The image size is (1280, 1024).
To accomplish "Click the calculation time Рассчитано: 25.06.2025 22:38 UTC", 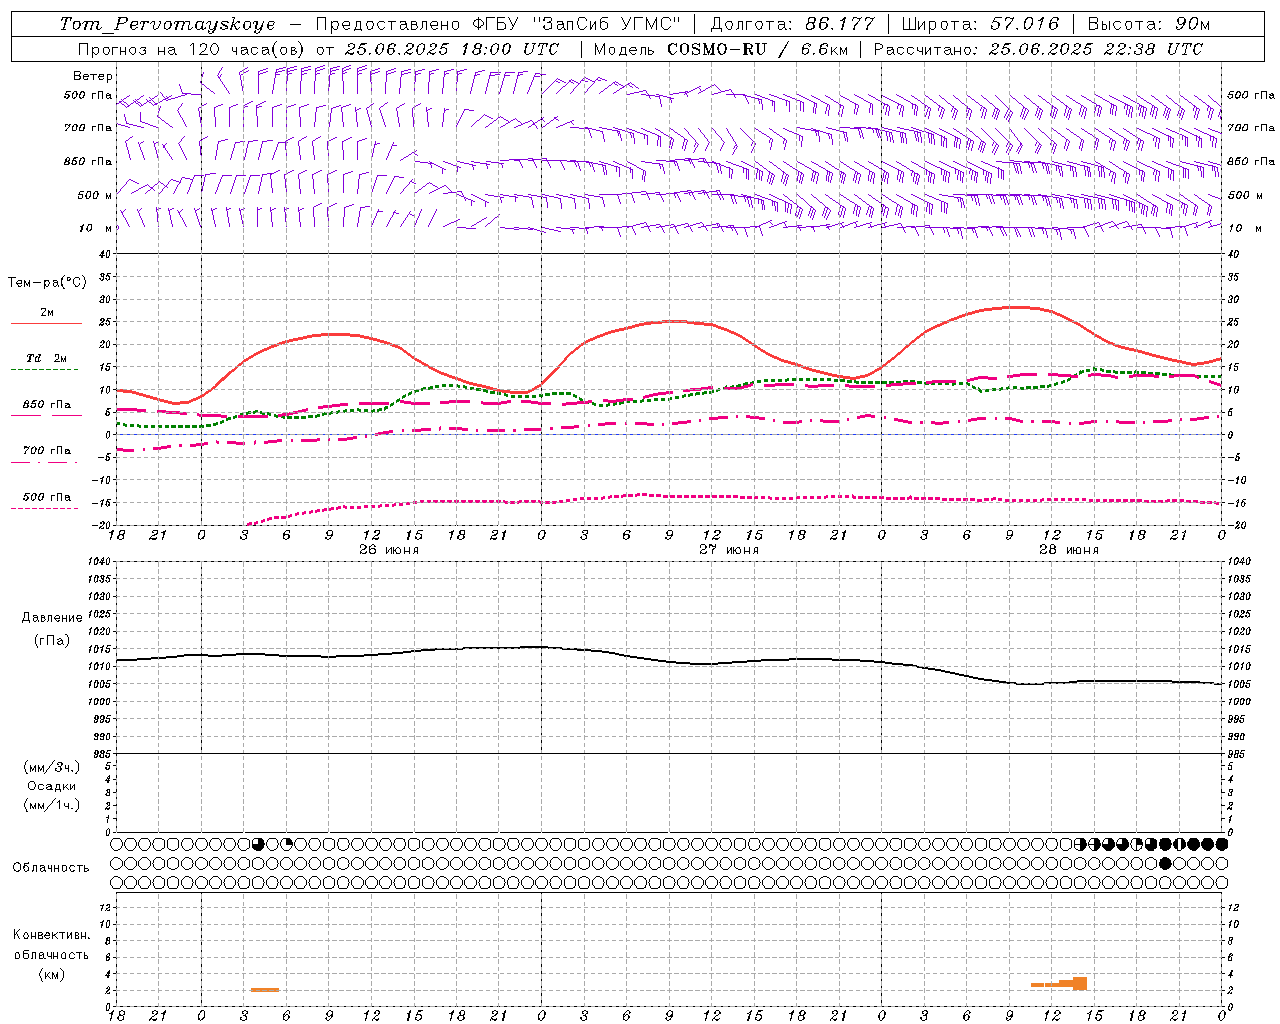I will point(1038,49).
